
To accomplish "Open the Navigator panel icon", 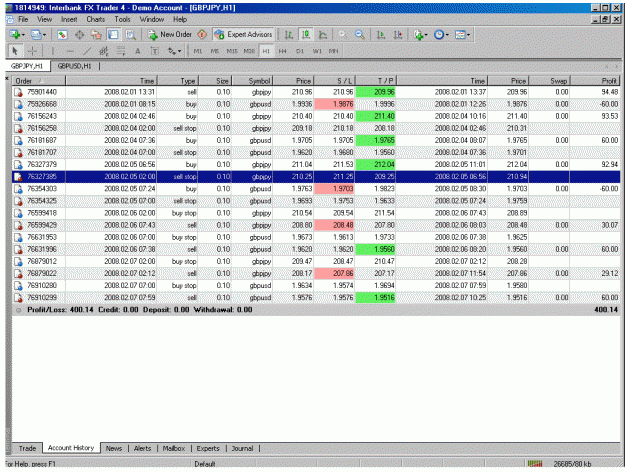I will (x=96, y=35).
